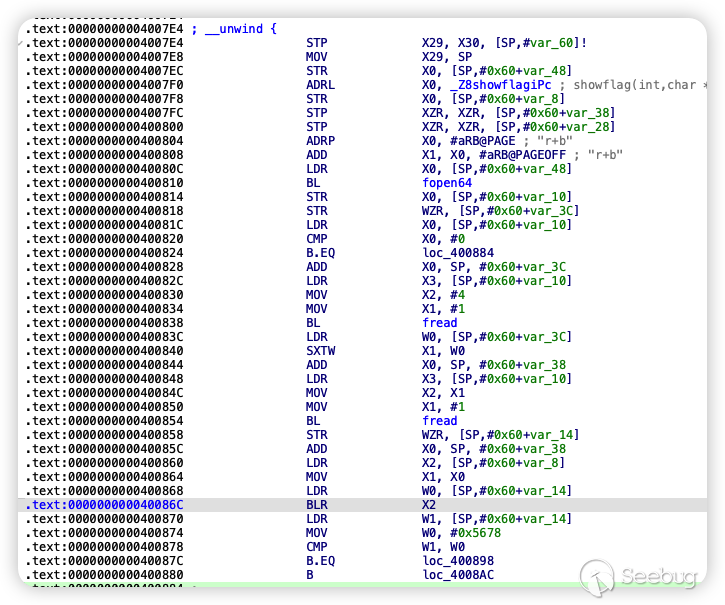The width and height of the screenshot is (725, 605).
Task: Click the fopen64 function call
Action: click(x=449, y=183)
